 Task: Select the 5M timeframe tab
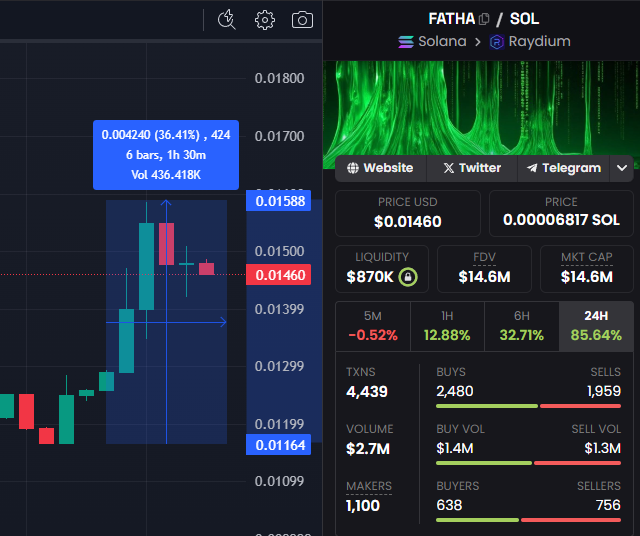tap(373, 326)
